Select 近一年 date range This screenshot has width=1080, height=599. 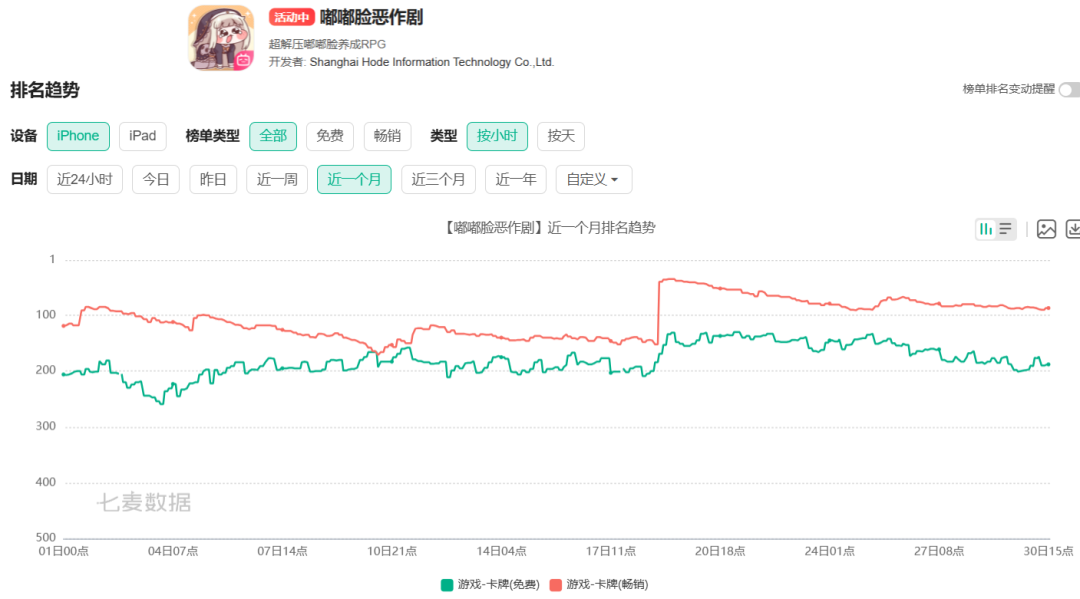(x=516, y=180)
